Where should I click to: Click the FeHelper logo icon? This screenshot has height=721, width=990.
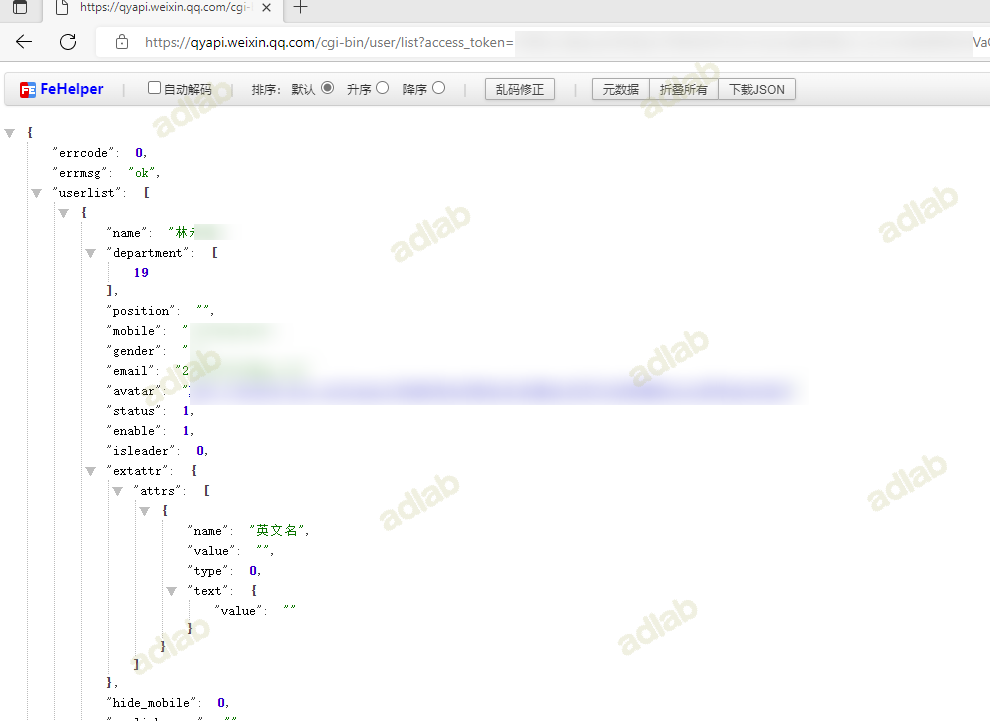[x=28, y=90]
